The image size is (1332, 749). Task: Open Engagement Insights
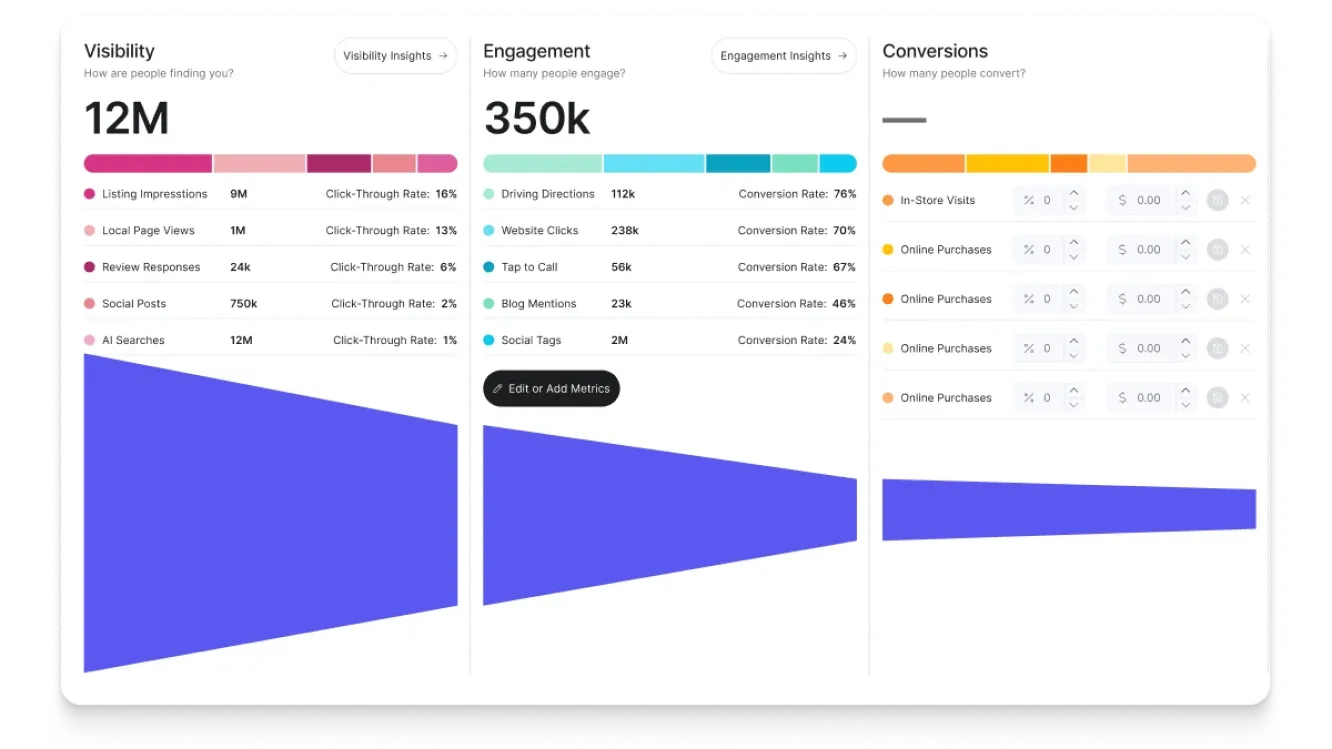[x=783, y=56]
